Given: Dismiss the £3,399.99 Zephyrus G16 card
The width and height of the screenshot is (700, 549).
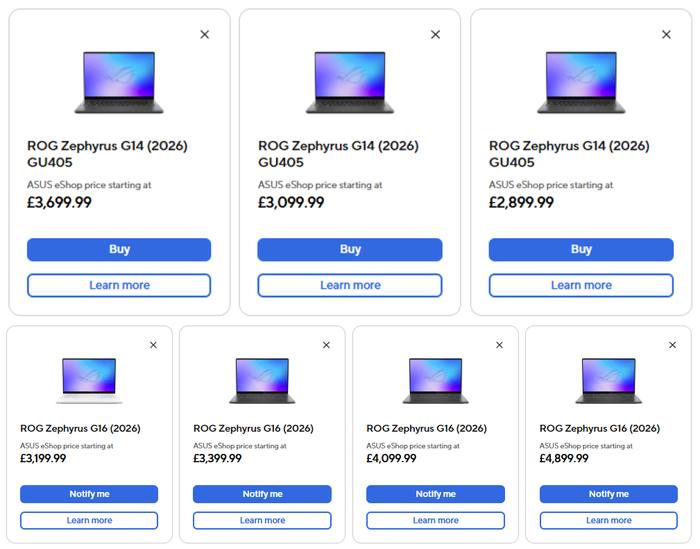Looking at the screenshot, I should (326, 345).
